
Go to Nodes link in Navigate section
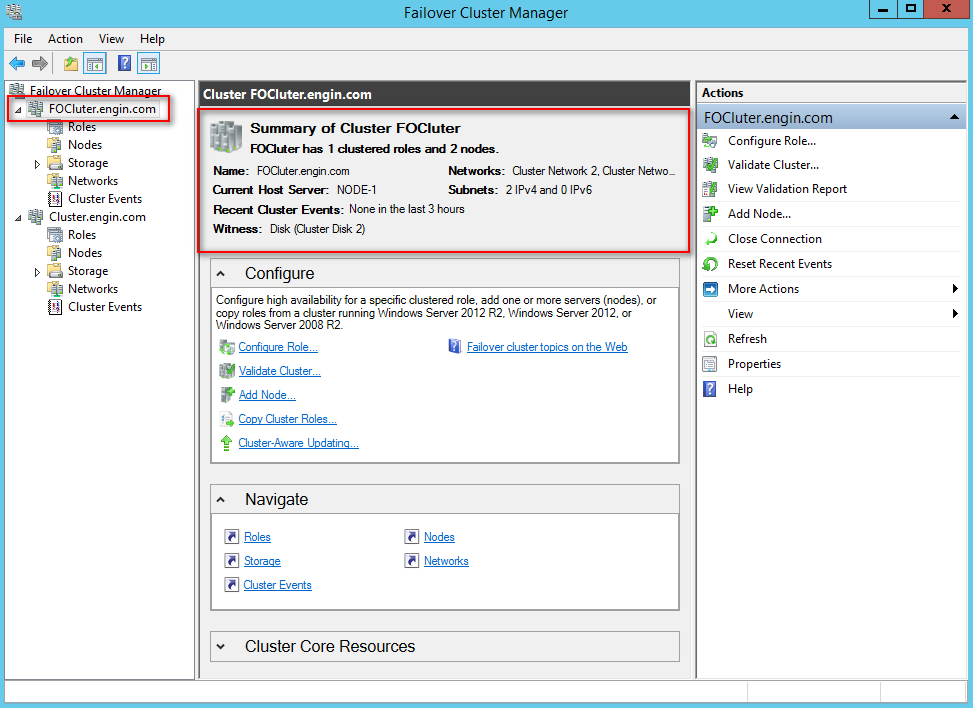tap(439, 537)
